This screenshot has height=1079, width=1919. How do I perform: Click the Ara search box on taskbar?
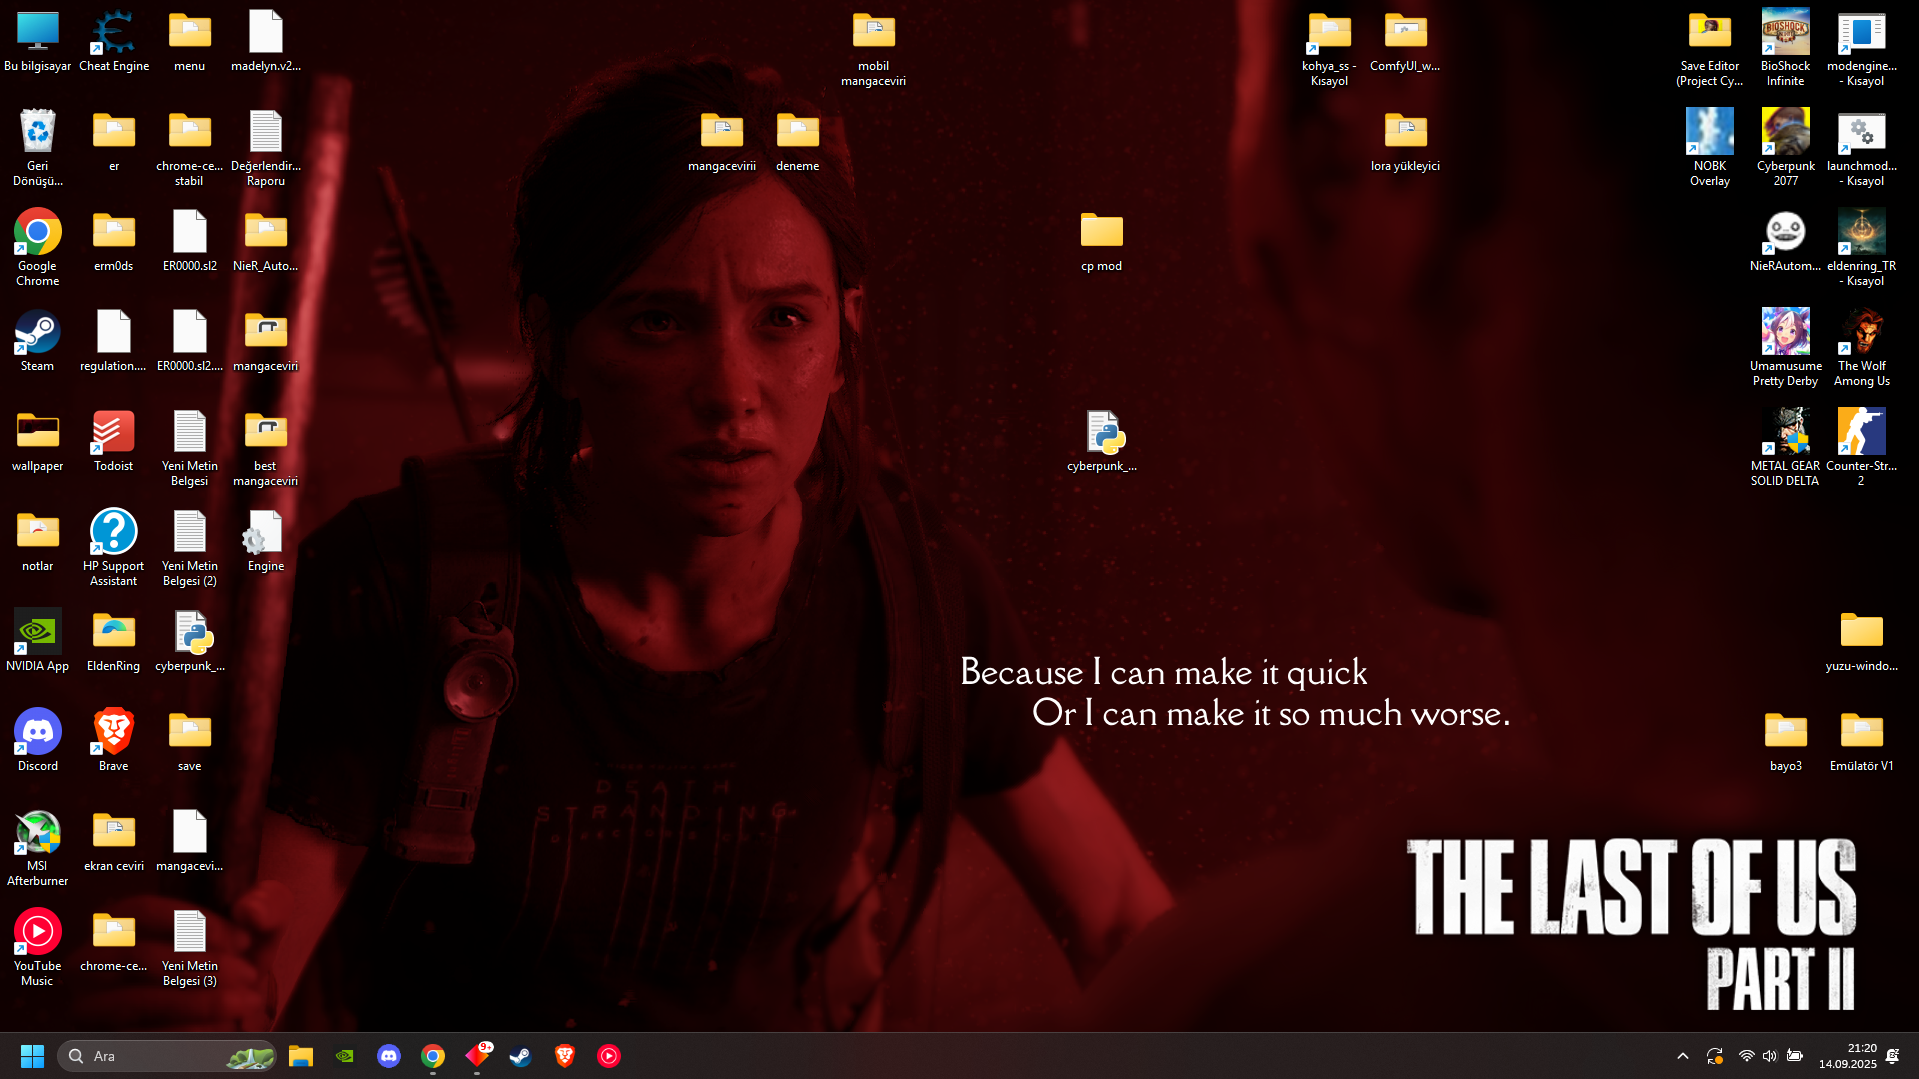coord(167,1056)
